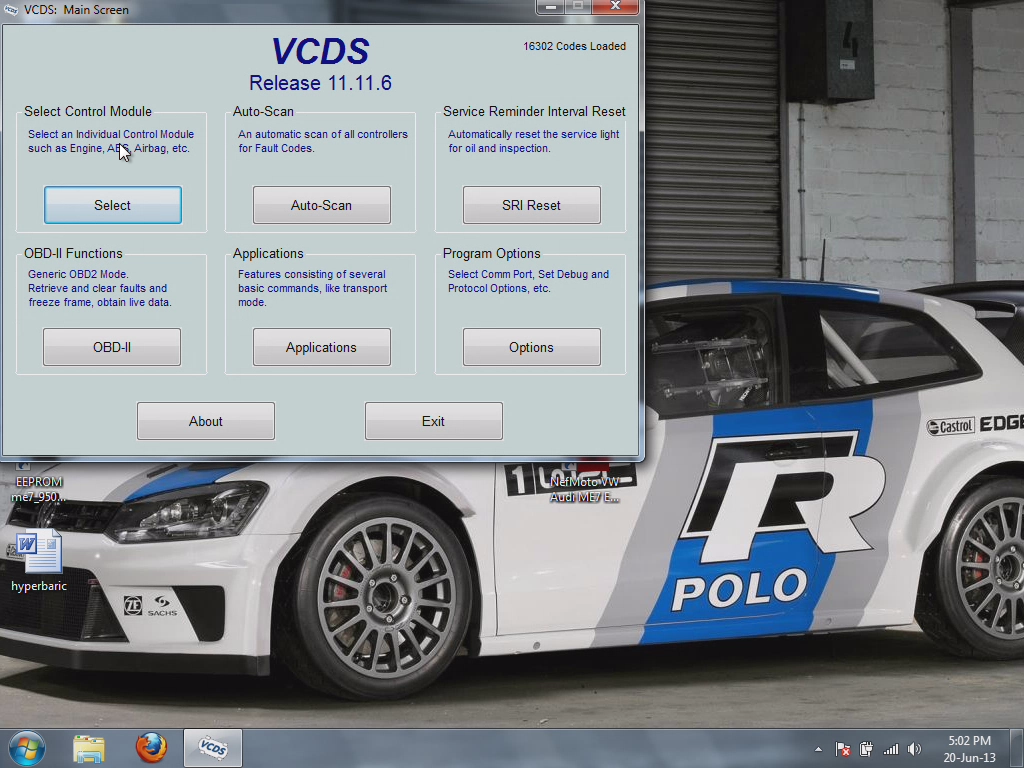Check network status via the signal tray icon
Image resolution: width=1024 pixels, height=768 pixels.
point(889,748)
